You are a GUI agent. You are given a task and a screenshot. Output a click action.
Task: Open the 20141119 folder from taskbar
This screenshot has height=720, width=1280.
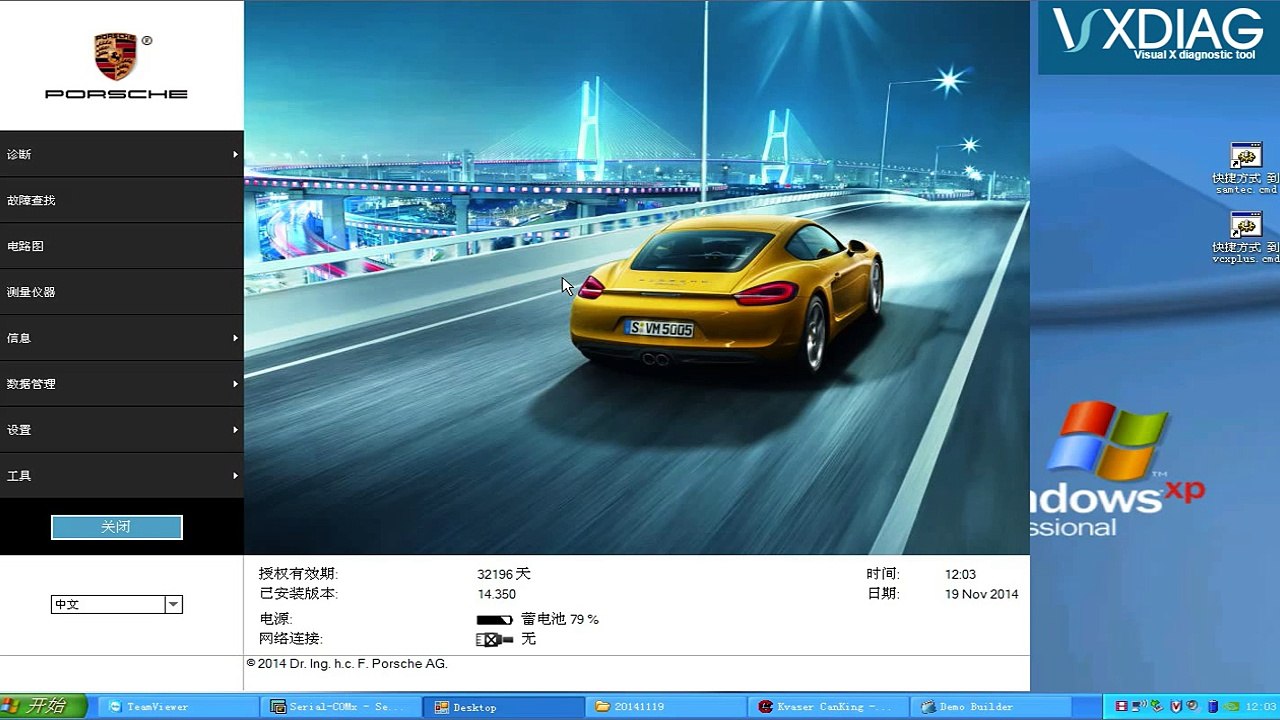[667, 707]
